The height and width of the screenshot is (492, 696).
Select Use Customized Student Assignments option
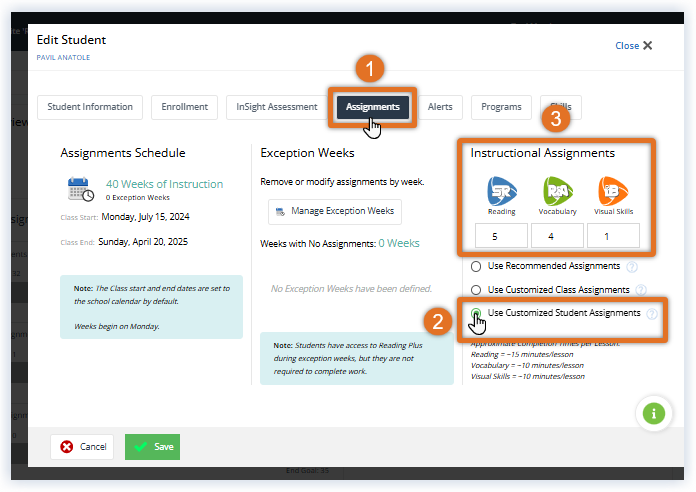coord(476,314)
